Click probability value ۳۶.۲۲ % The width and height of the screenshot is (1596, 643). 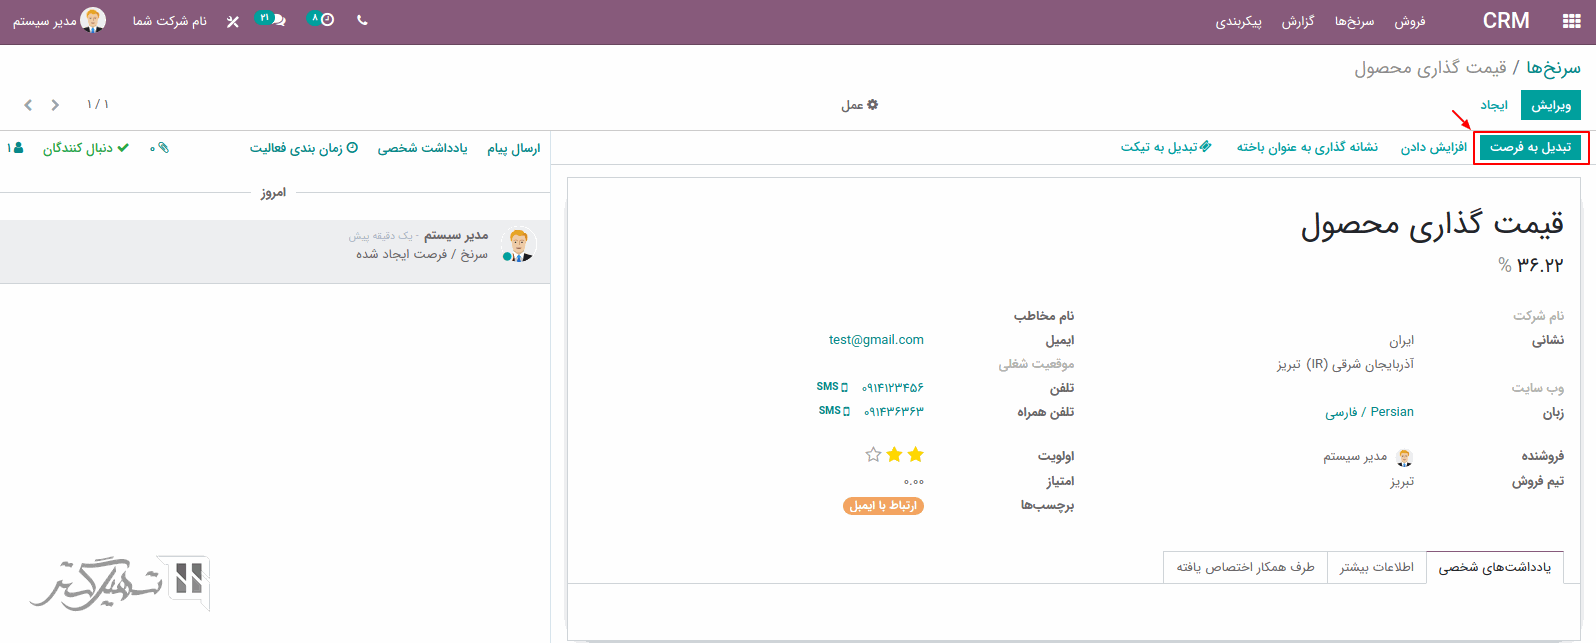click(x=1531, y=265)
